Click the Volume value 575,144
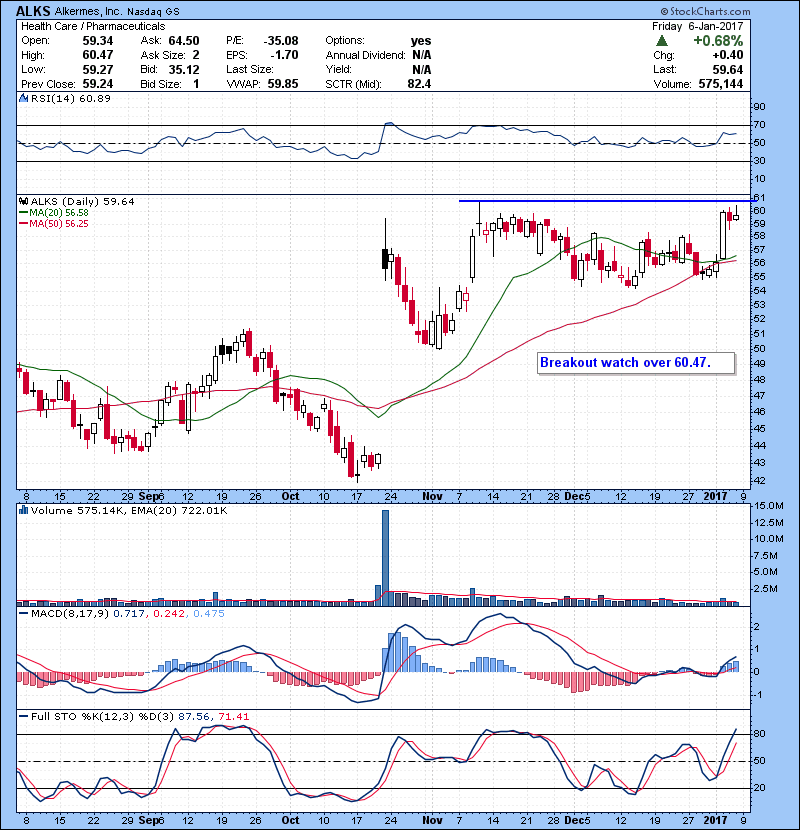The width and height of the screenshot is (800, 830). (721, 84)
